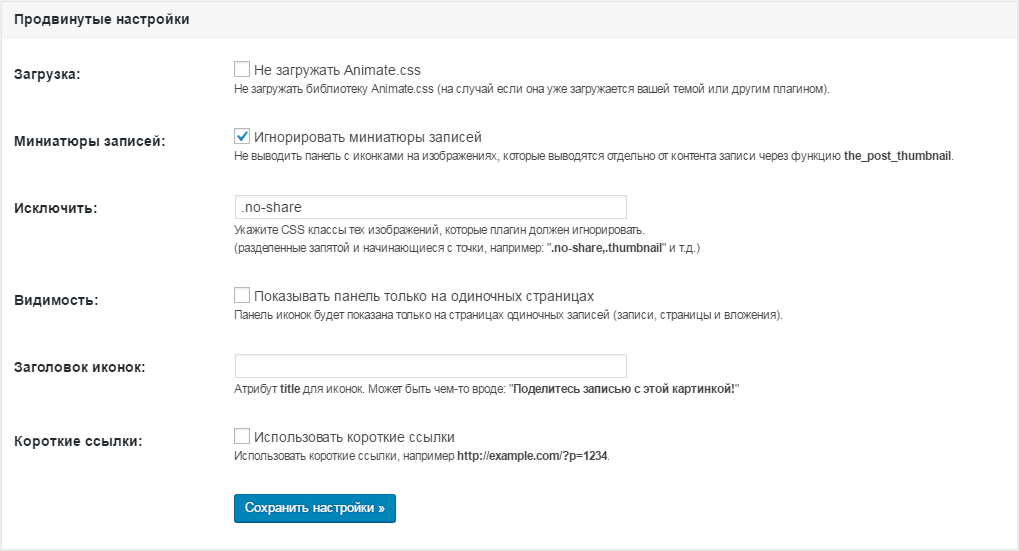This screenshot has height=551, width=1019.
Task: Enable "Показывать панель только на одиночных страницах" checkbox
Action: point(242,295)
